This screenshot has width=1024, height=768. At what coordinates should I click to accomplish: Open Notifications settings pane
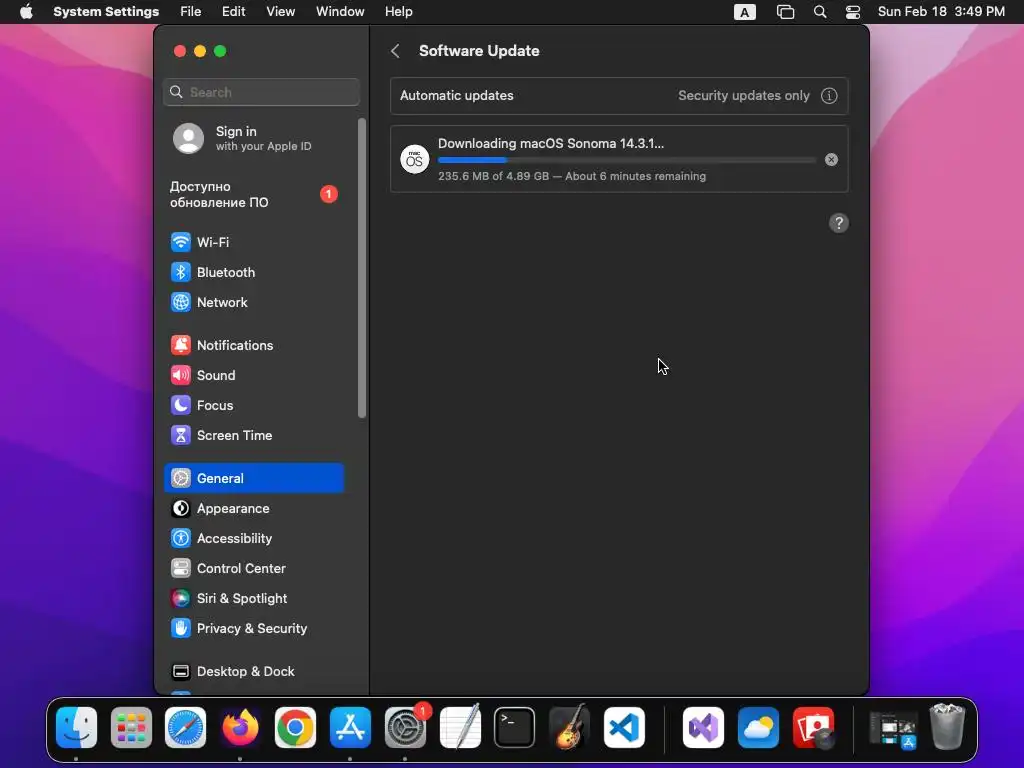(254, 345)
